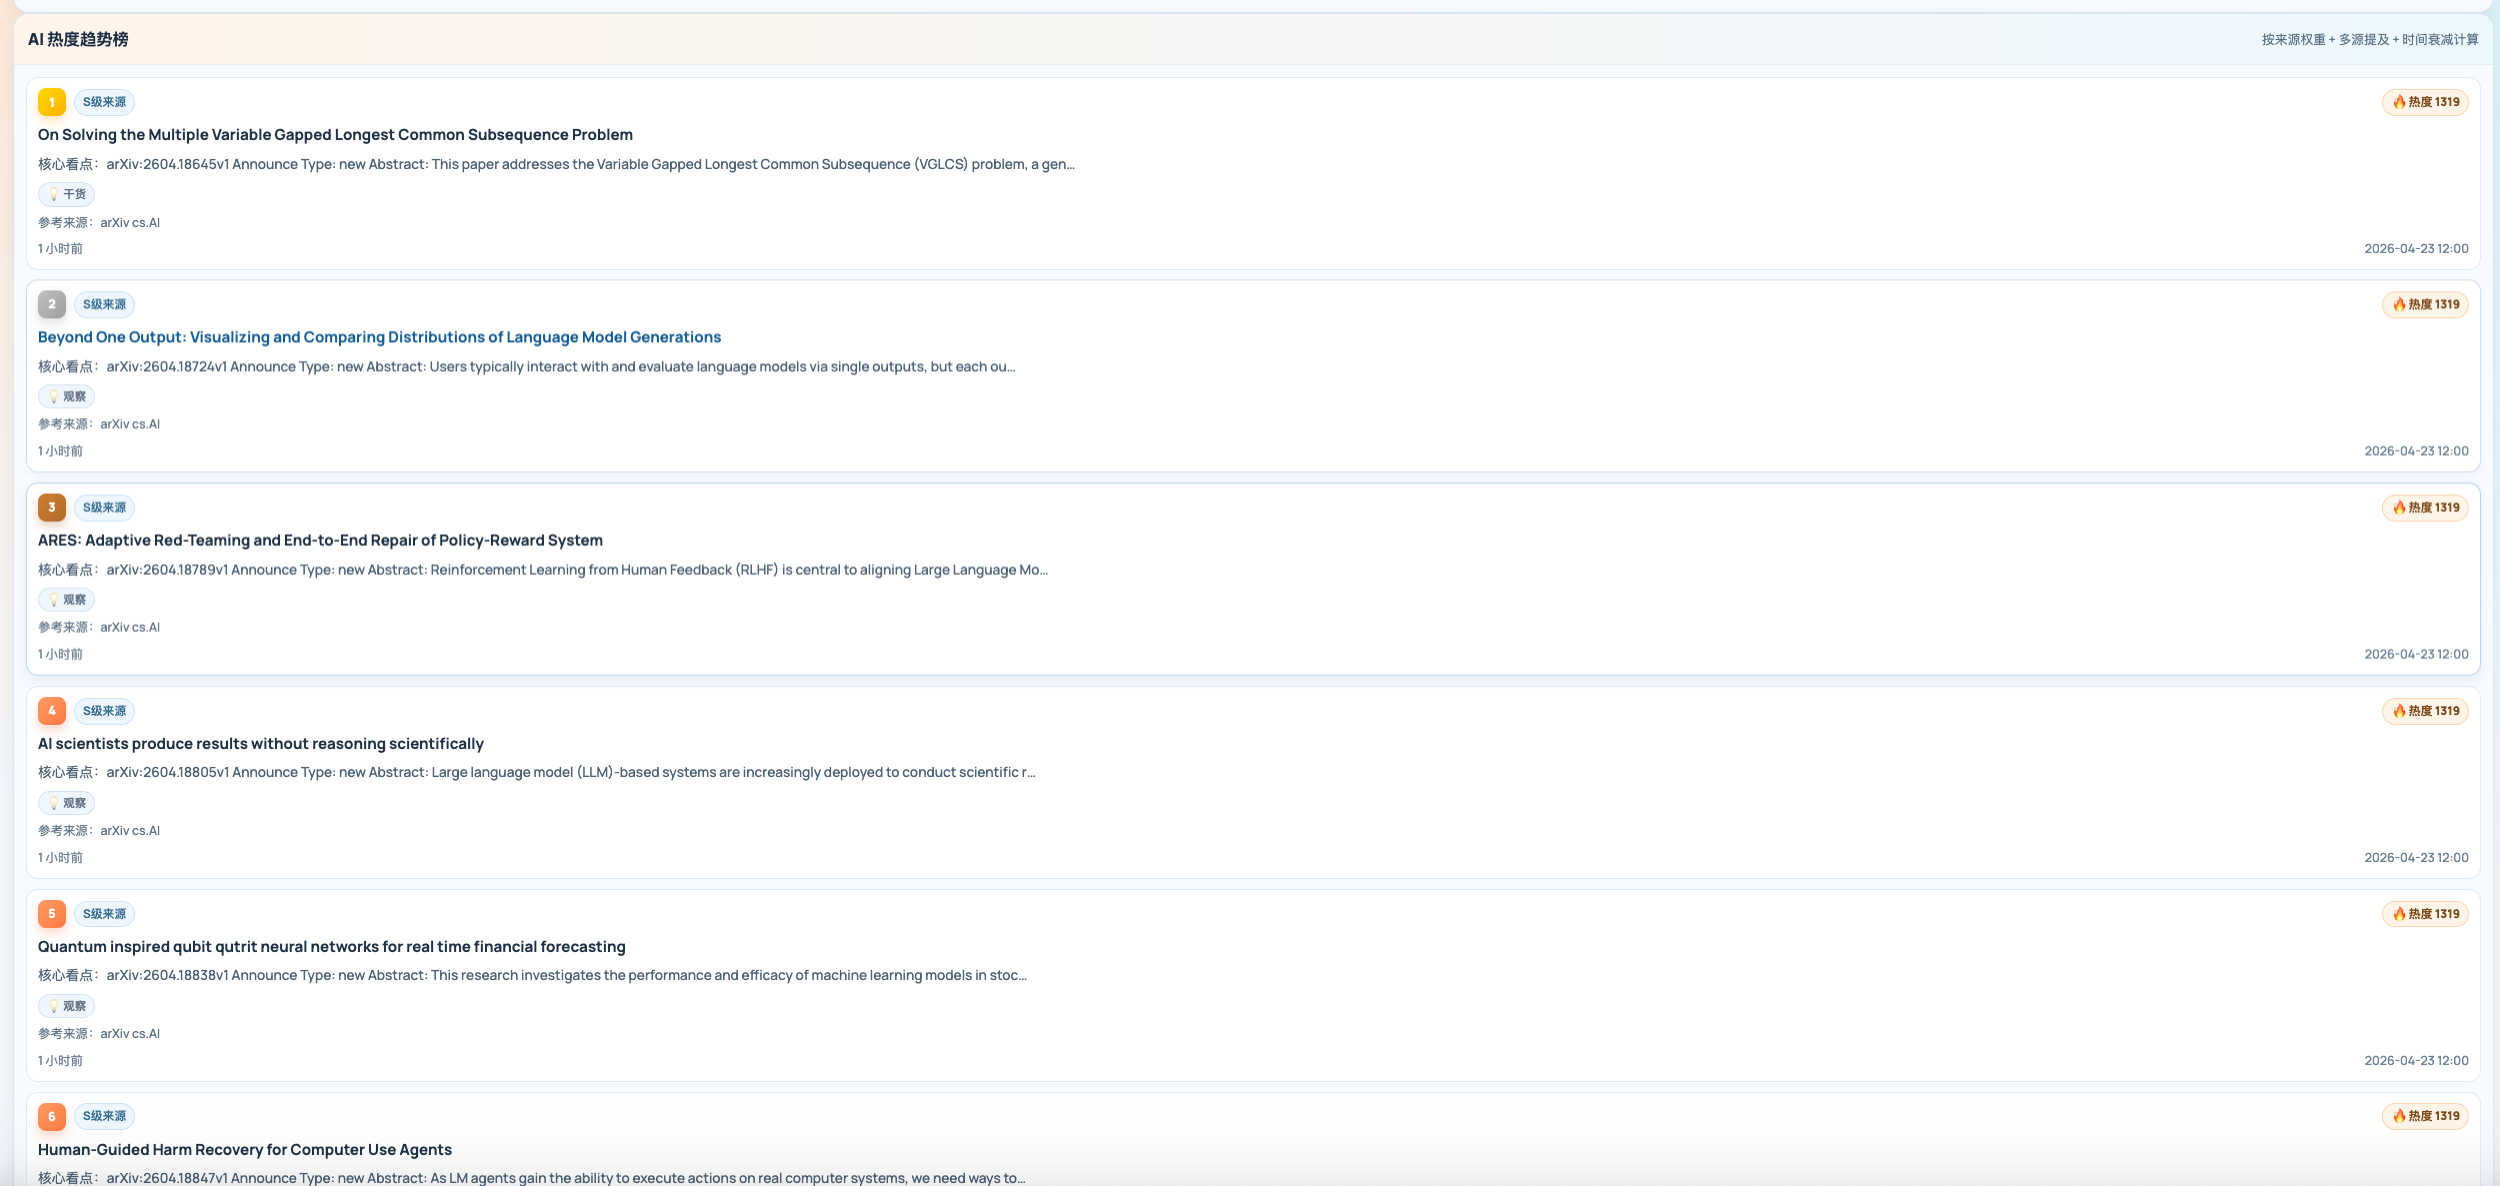Open 'Quantum inspired qubit qutrit' title
The height and width of the screenshot is (1186, 2500).
(332, 947)
